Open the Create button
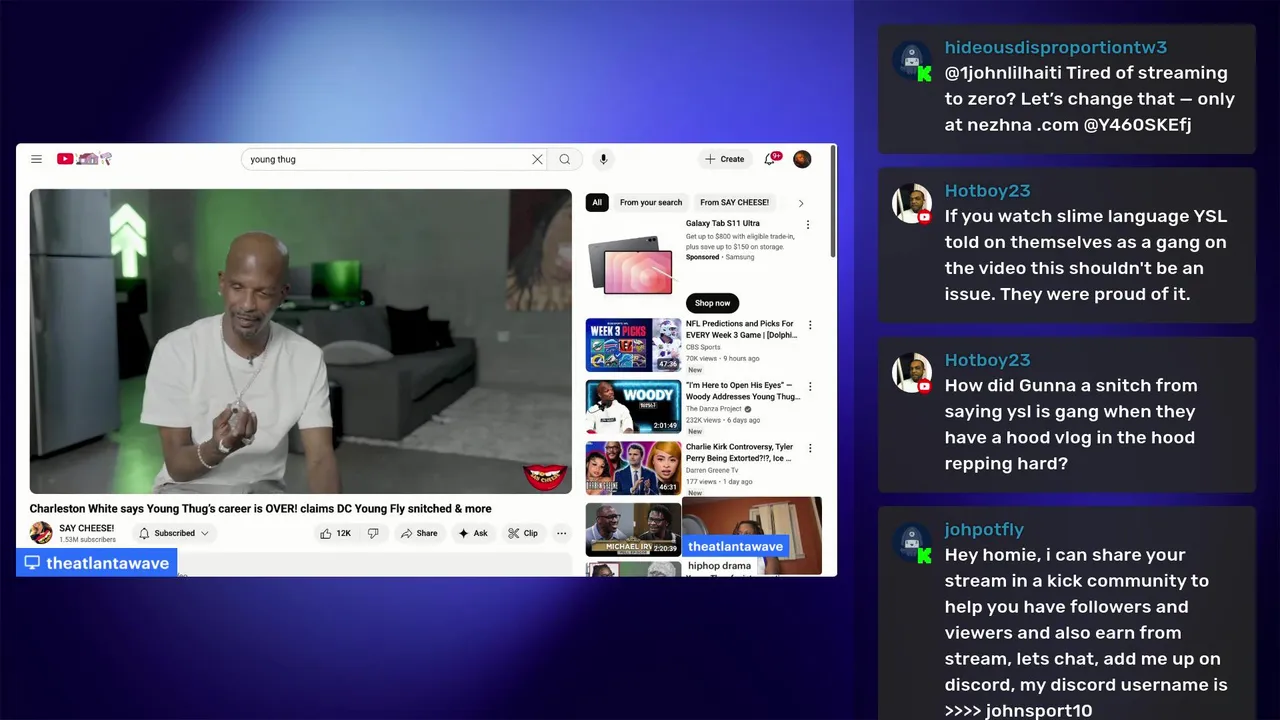Image resolution: width=1280 pixels, height=720 pixels. click(x=724, y=159)
